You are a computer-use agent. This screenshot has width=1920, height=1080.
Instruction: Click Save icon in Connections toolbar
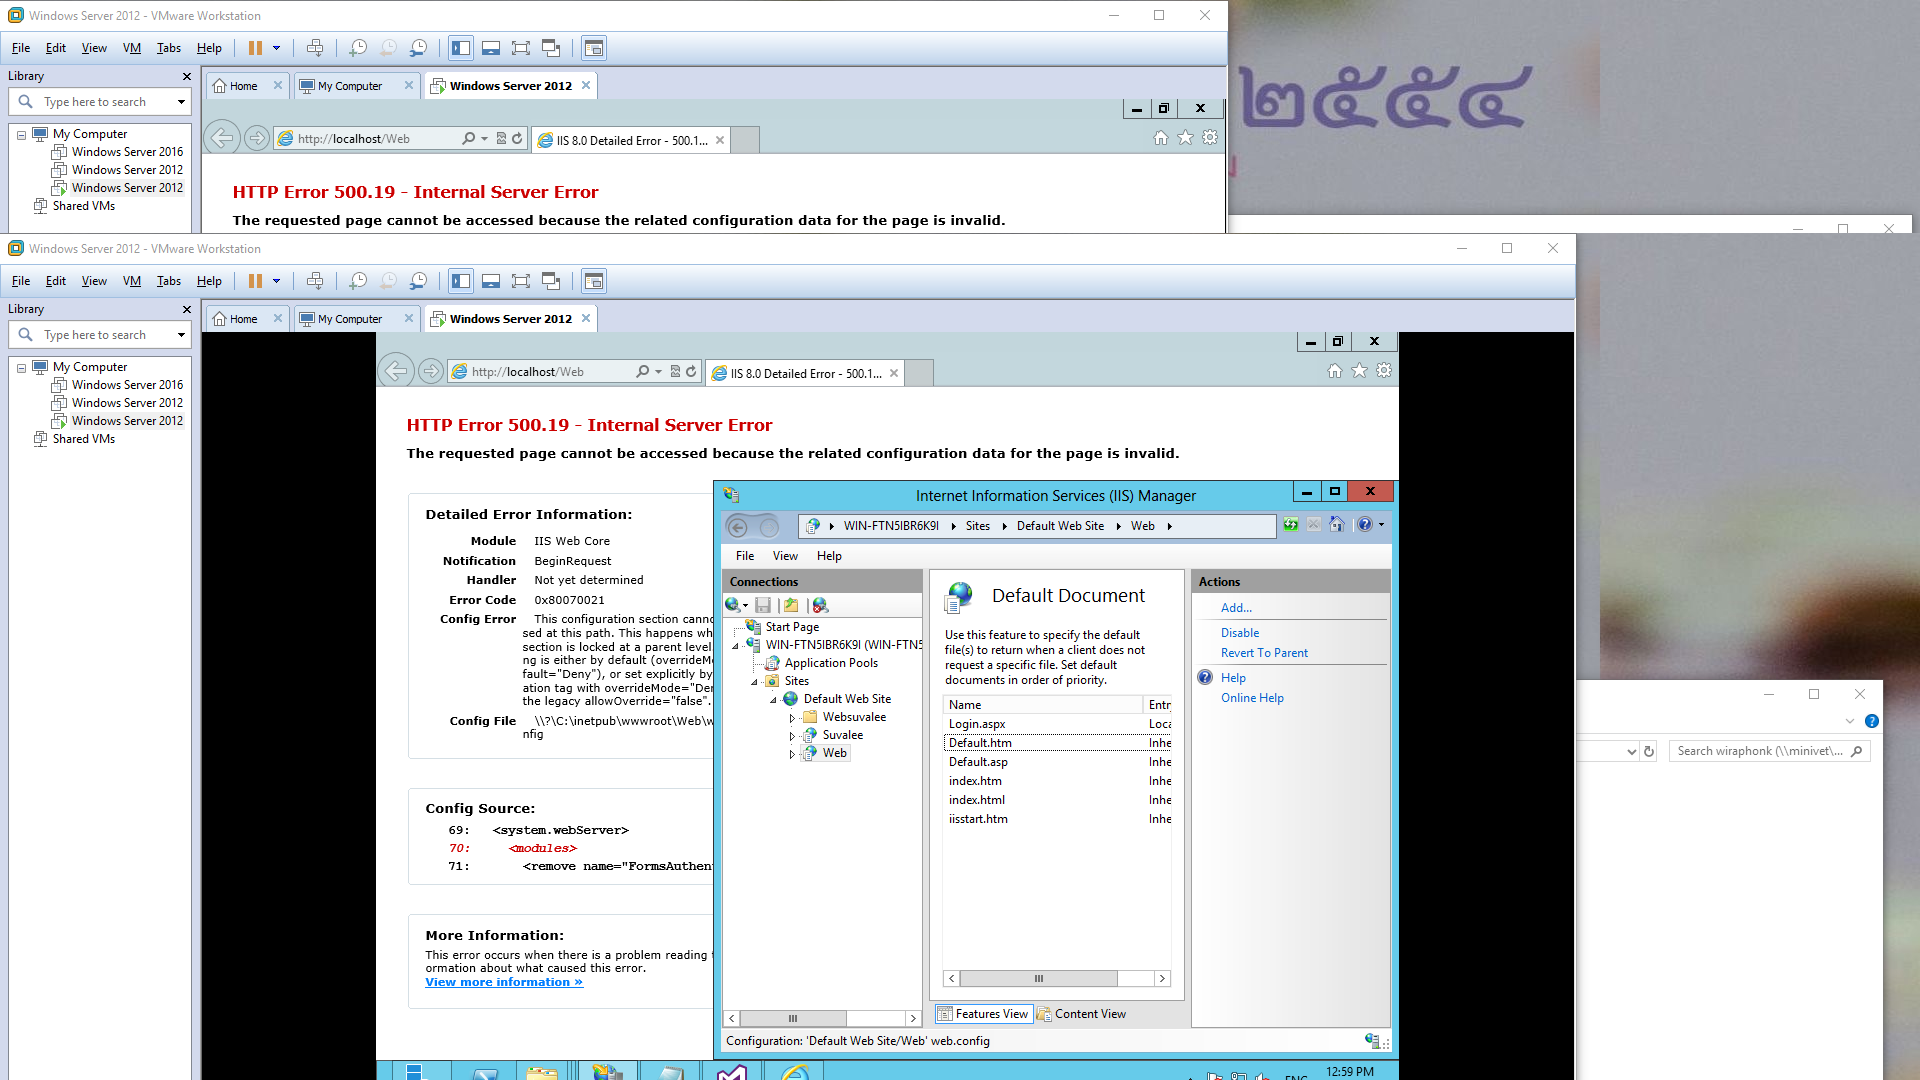tap(763, 605)
